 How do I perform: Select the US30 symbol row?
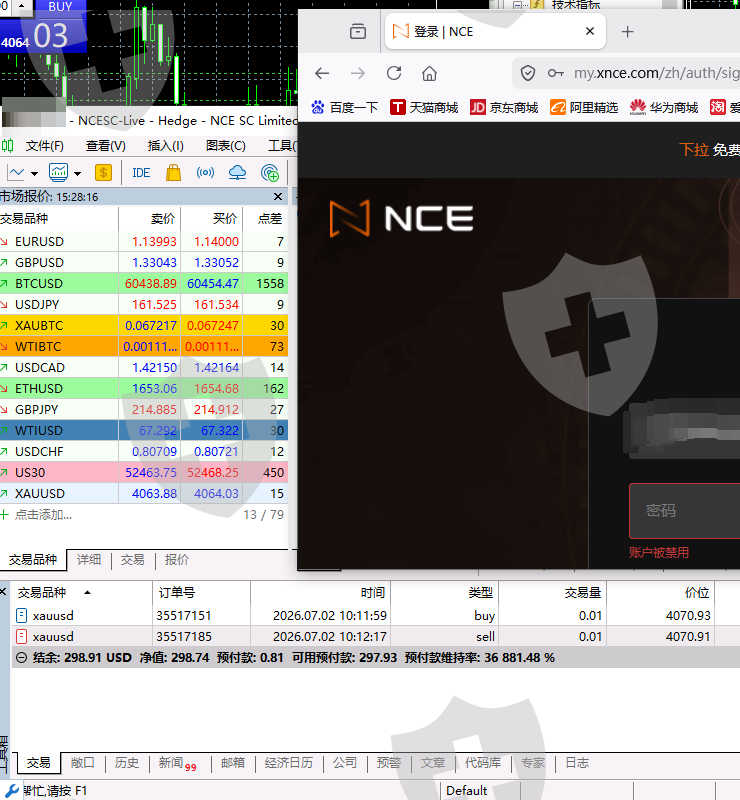pyautogui.click(x=144, y=472)
